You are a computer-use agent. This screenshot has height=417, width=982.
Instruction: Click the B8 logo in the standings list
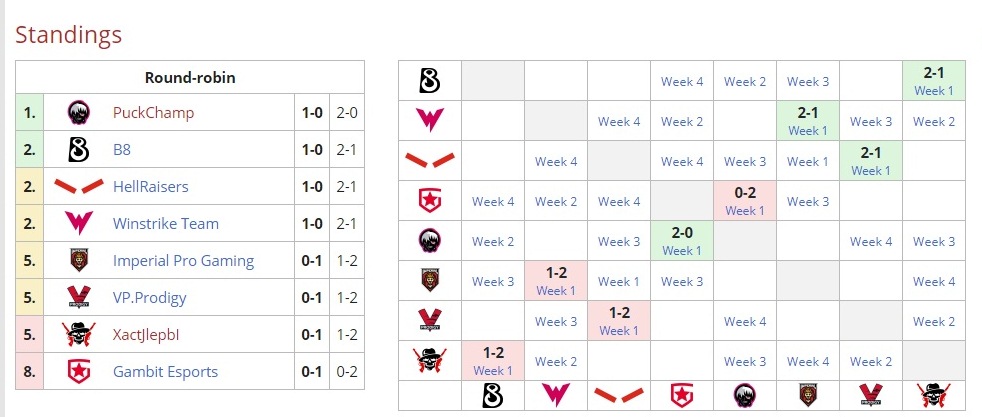(x=79, y=150)
